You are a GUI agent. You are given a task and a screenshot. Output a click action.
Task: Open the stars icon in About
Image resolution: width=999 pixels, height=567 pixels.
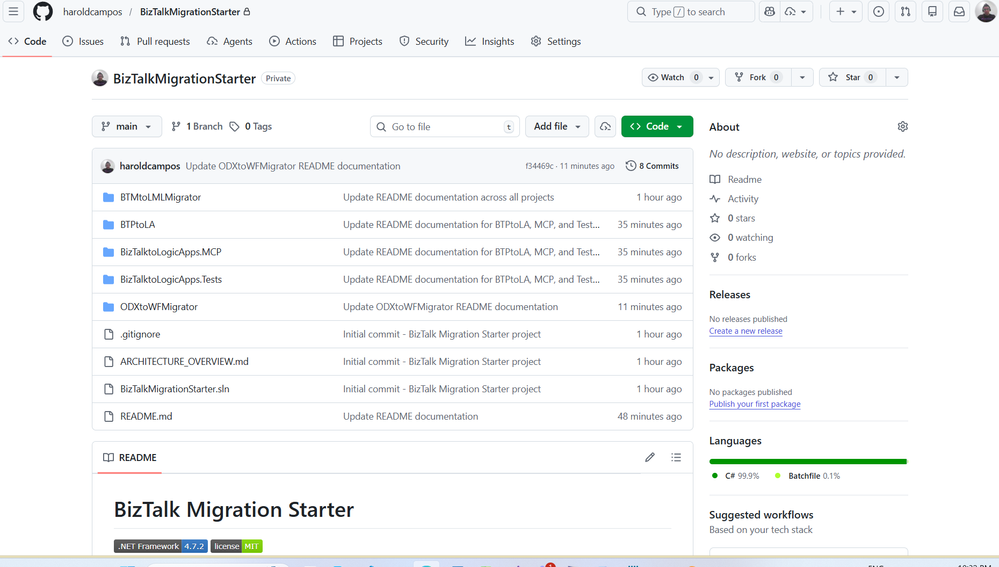point(715,218)
